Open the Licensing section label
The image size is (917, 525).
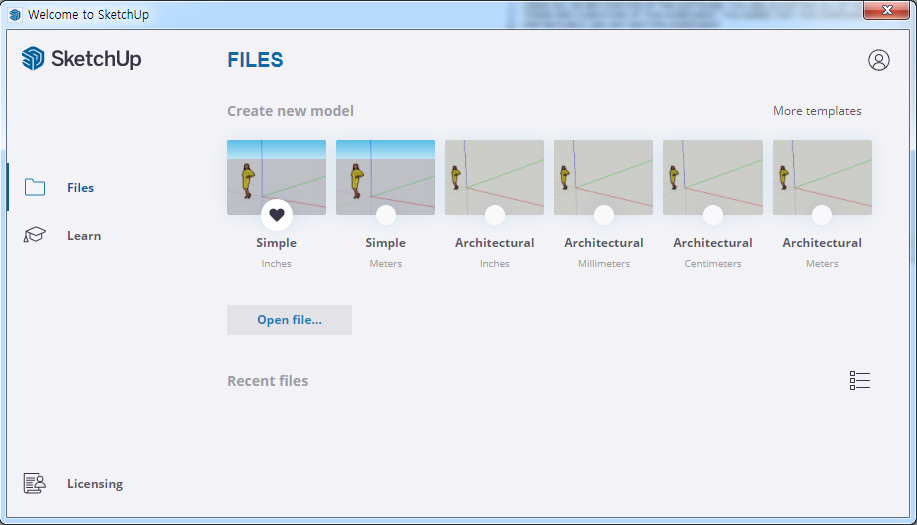tap(95, 484)
